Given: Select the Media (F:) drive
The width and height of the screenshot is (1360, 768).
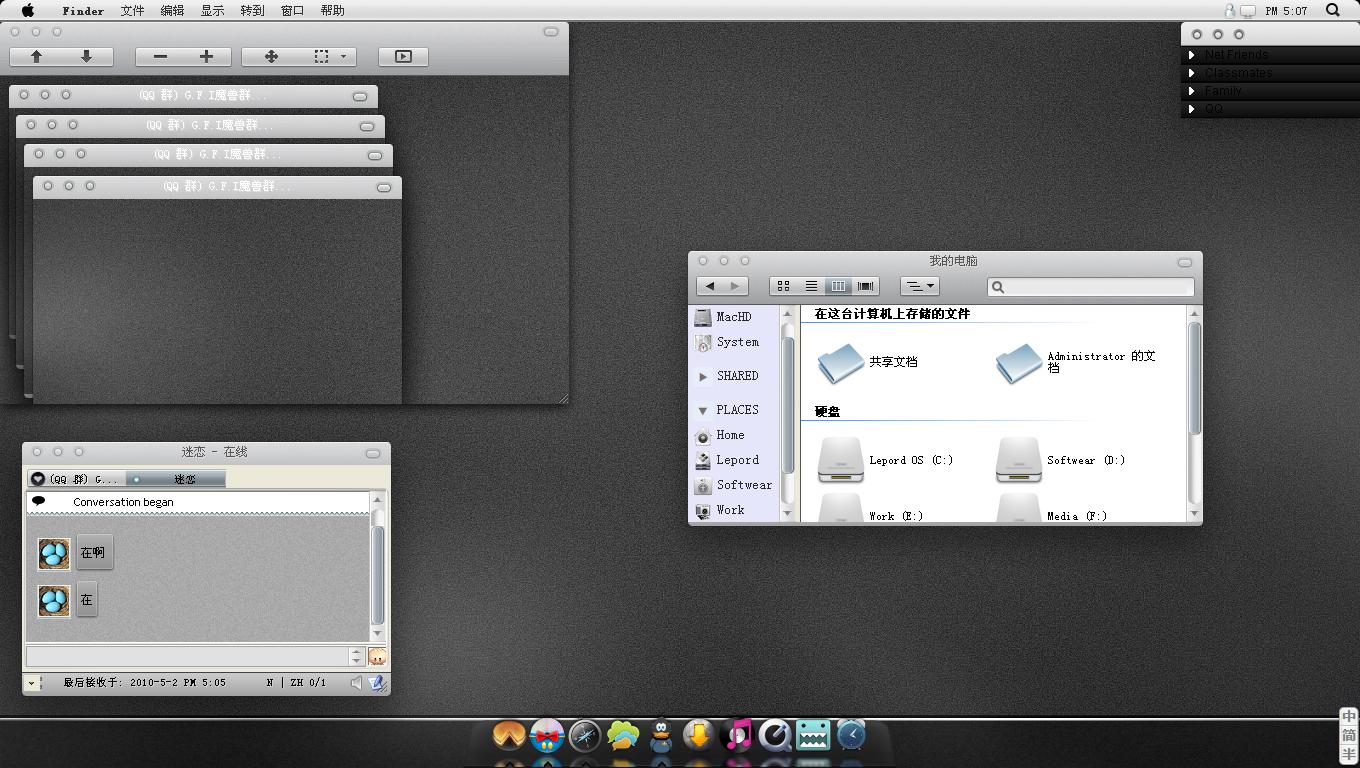Looking at the screenshot, I should point(1051,508).
